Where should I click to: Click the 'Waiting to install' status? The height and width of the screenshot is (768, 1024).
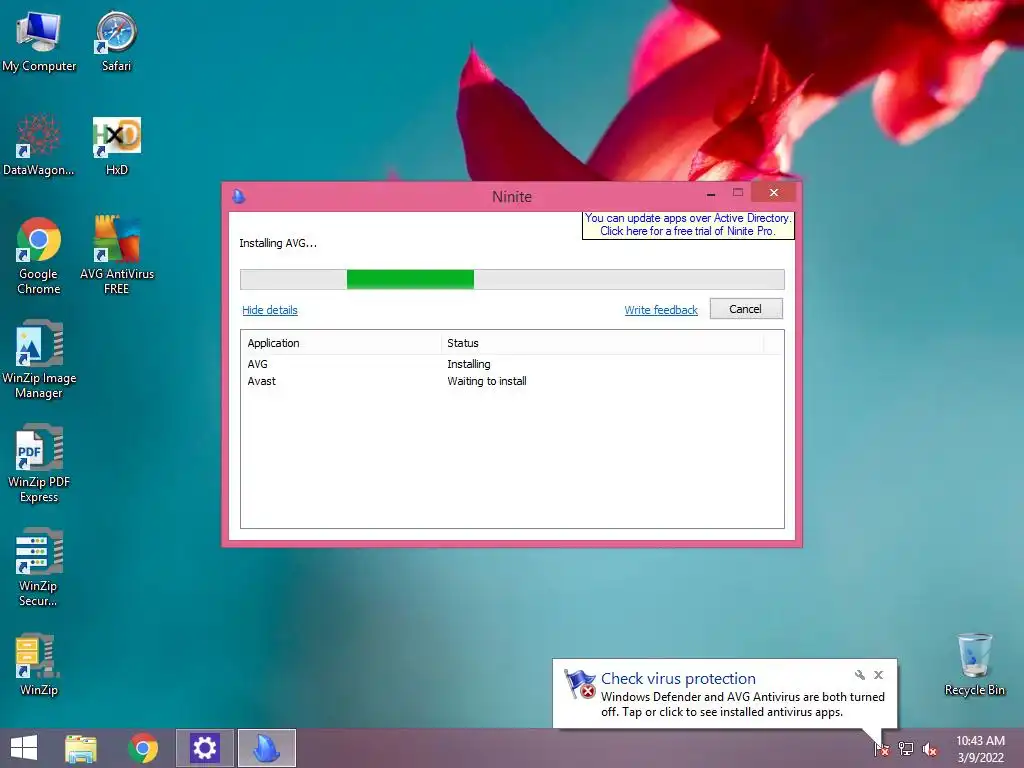point(487,381)
